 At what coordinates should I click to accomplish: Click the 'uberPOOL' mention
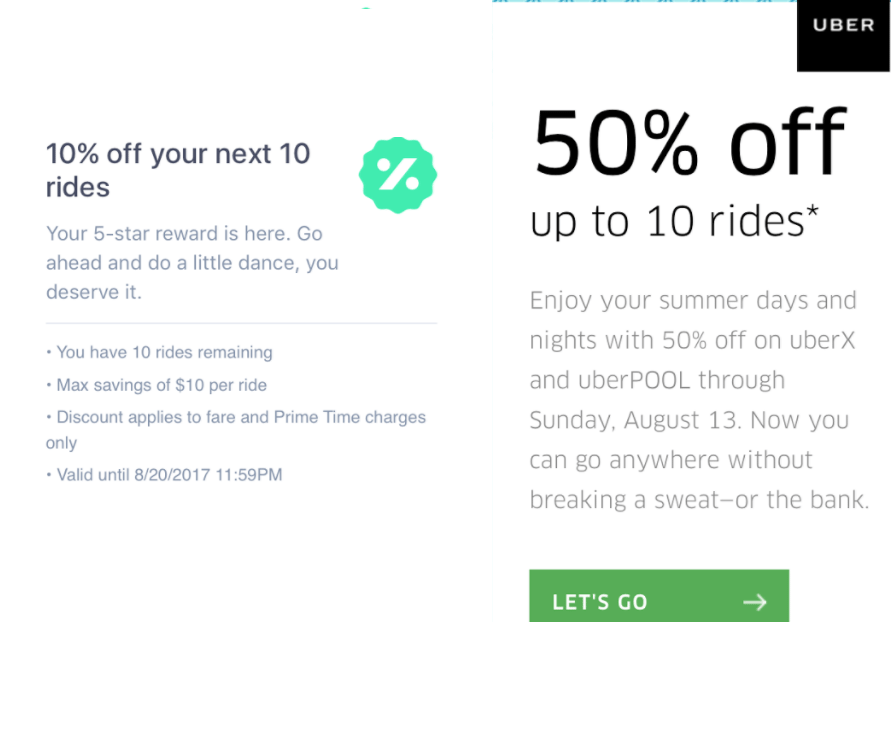coord(634,380)
